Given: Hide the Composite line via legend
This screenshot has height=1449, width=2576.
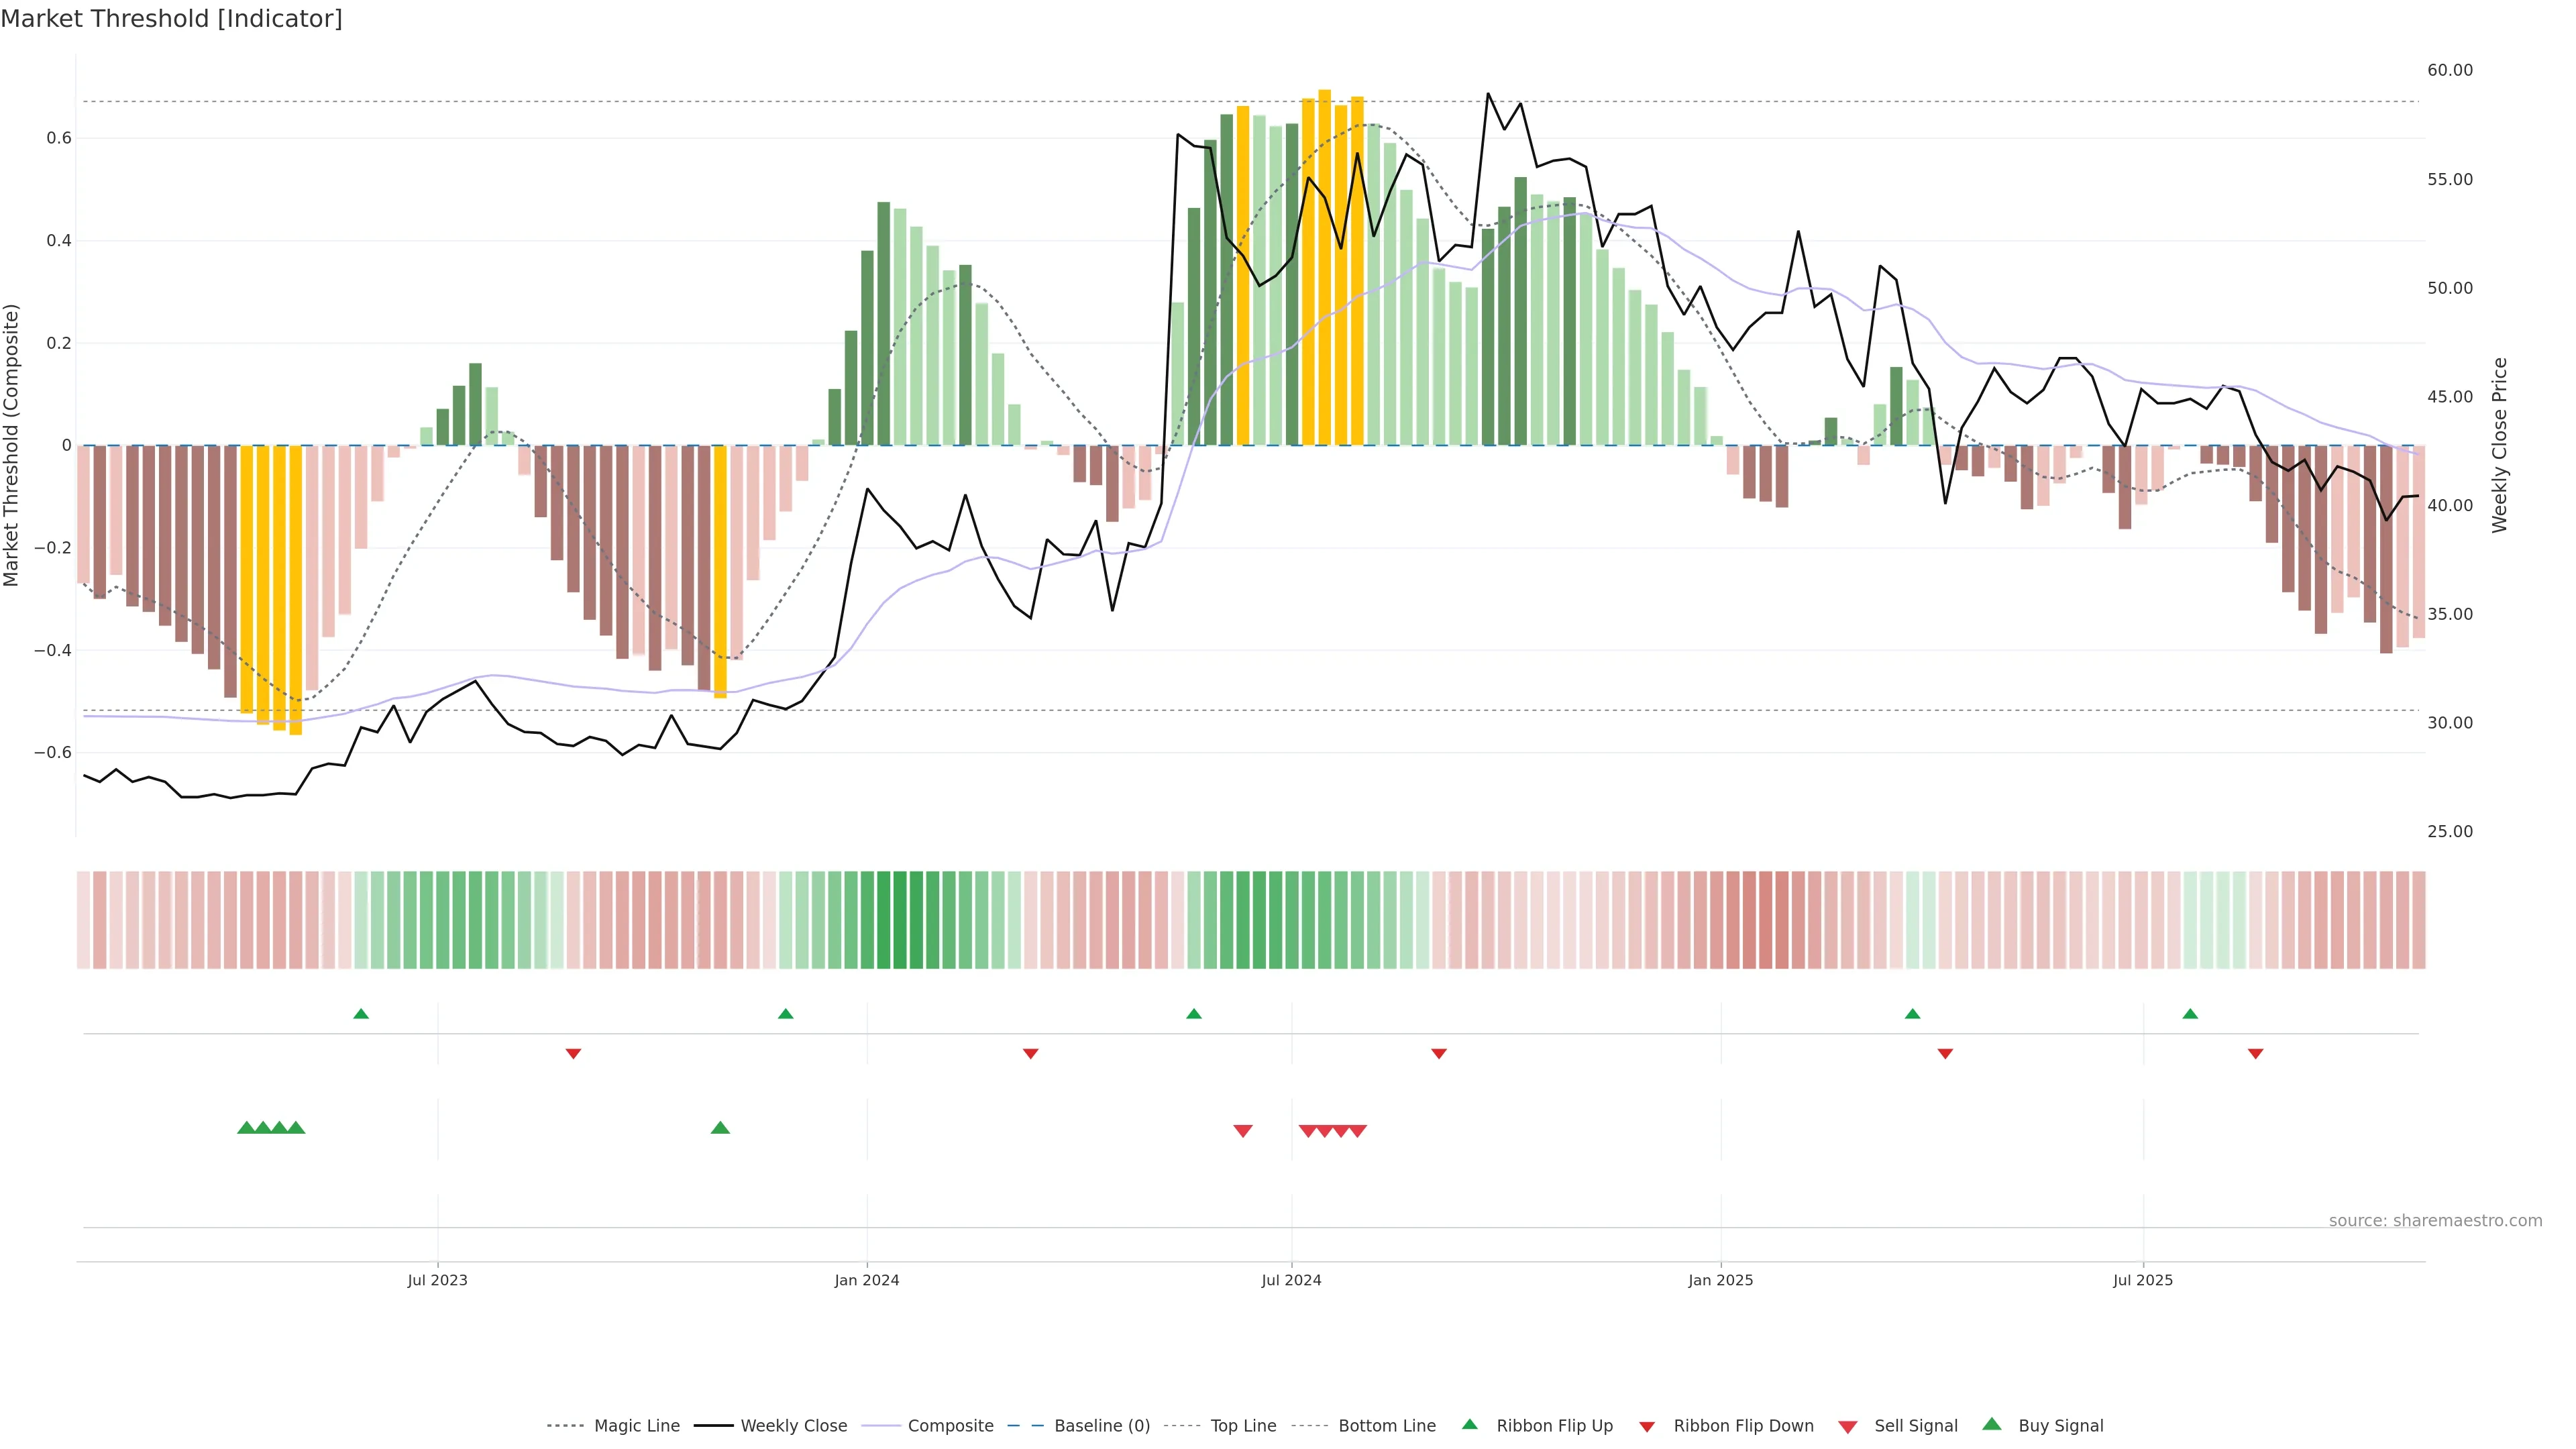Looking at the screenshot, I should (x=950, y=1425).
